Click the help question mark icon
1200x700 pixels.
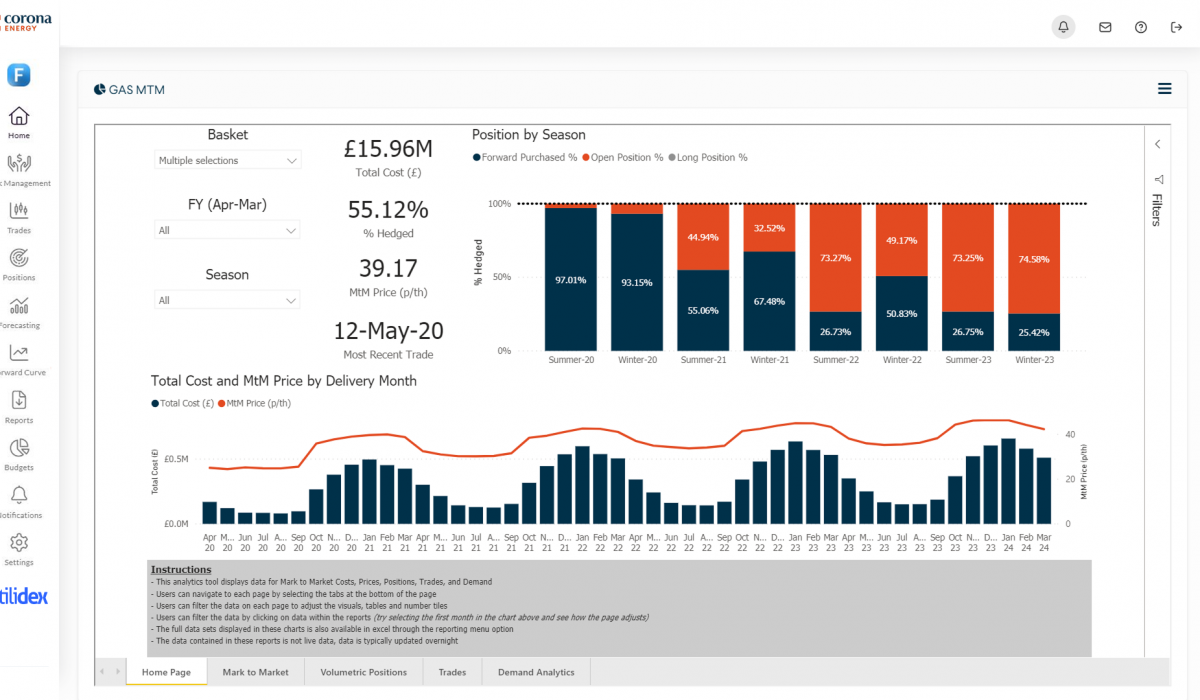(x=1141, y=27)
